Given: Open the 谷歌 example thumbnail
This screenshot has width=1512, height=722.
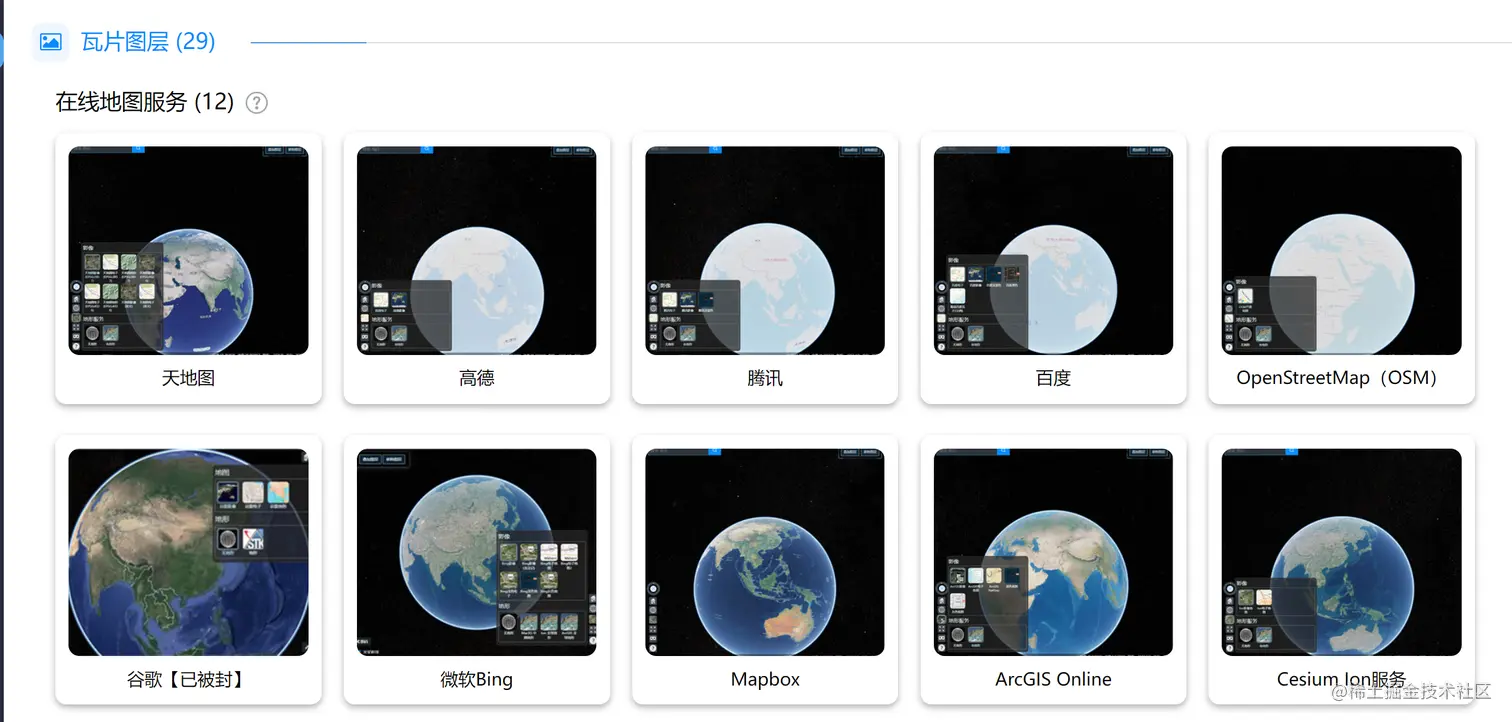Looking at the screenshot, I should coord(188,552).
